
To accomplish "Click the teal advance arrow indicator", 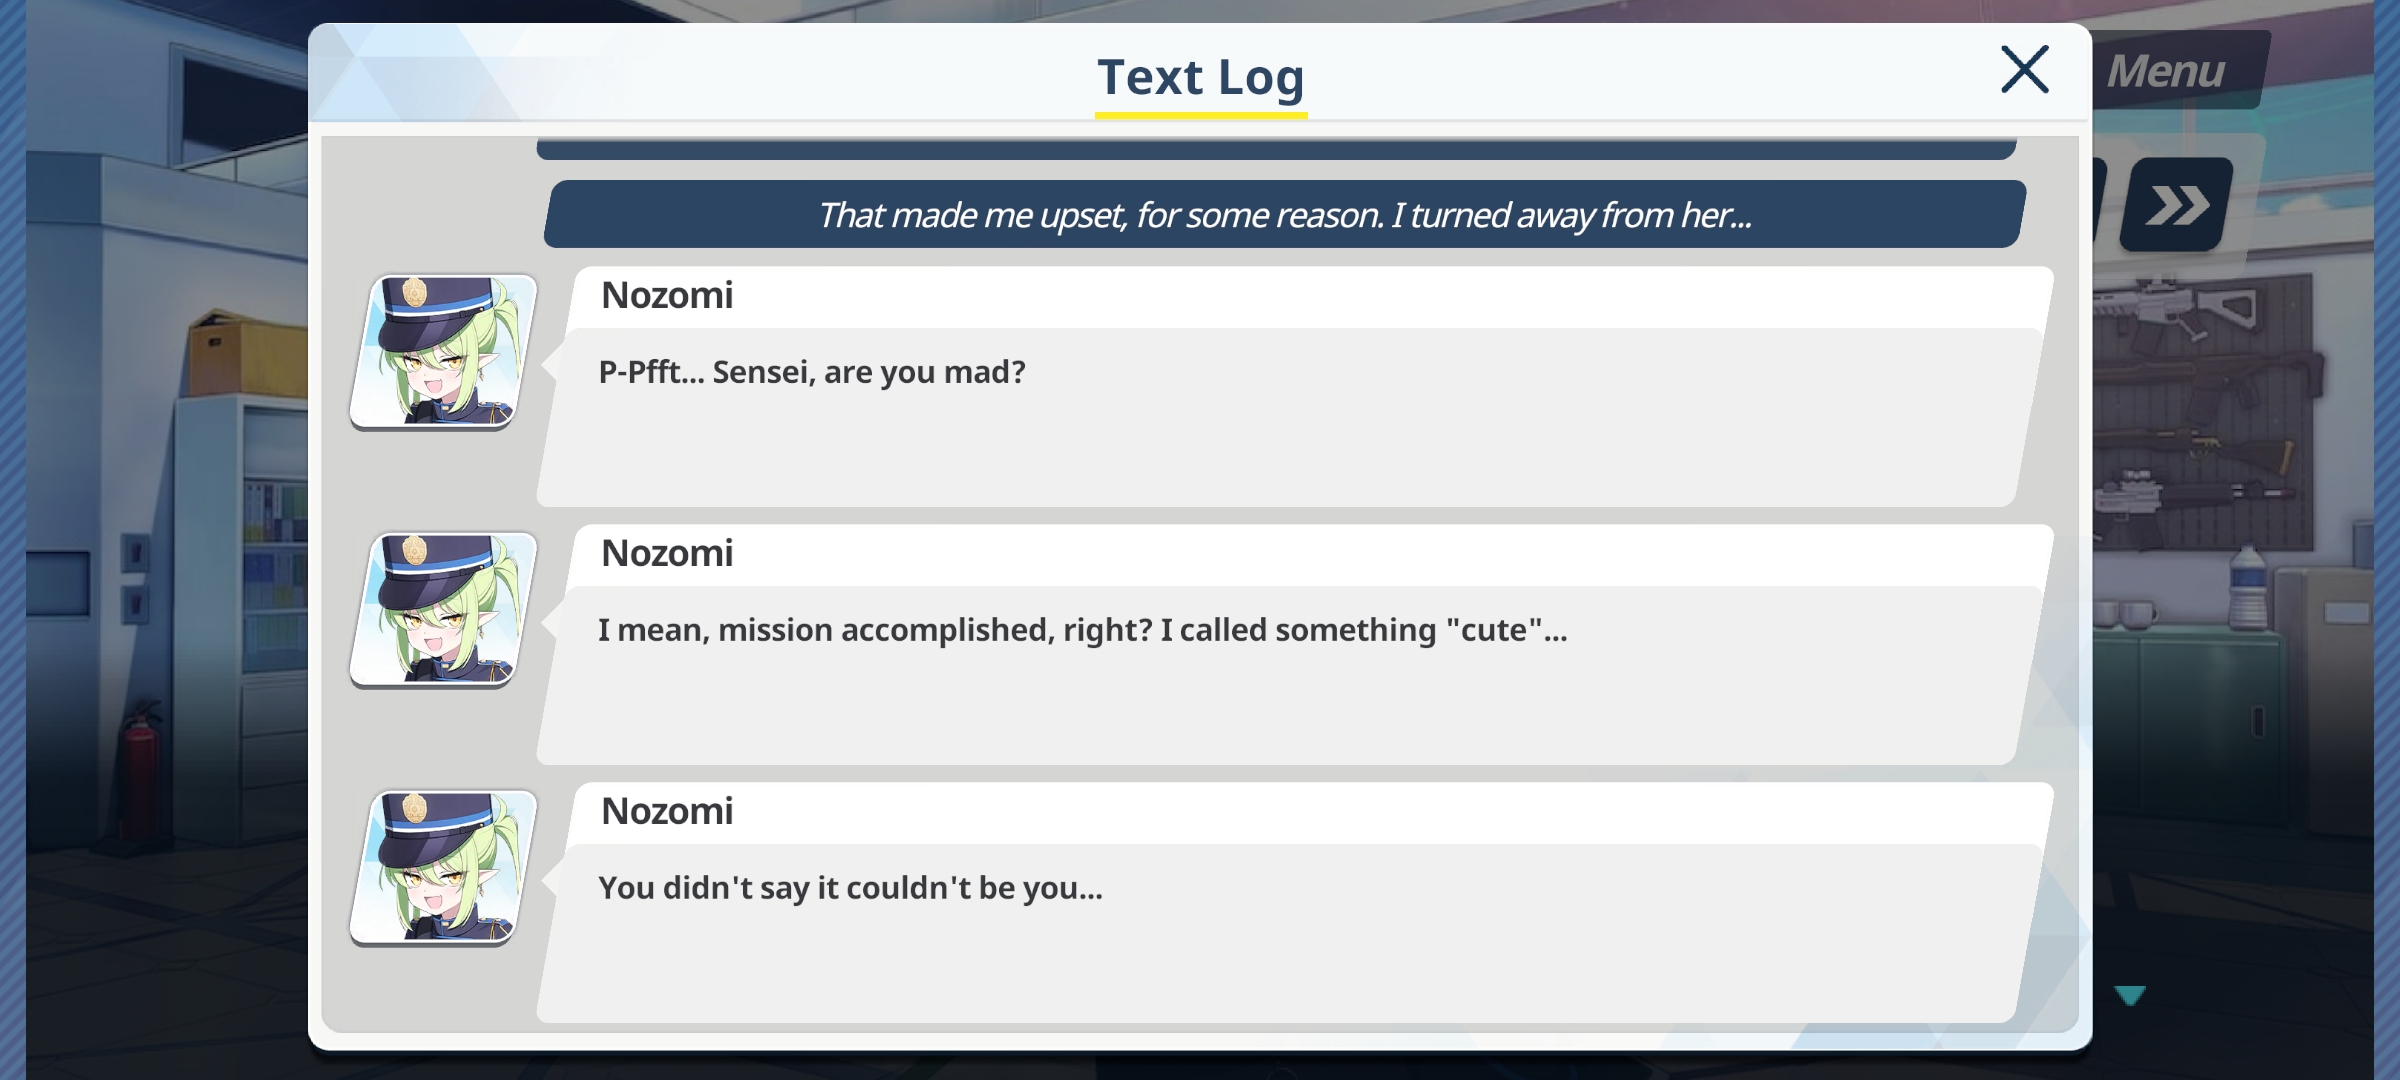I will pyautogui.click(x=2130, y=994).
